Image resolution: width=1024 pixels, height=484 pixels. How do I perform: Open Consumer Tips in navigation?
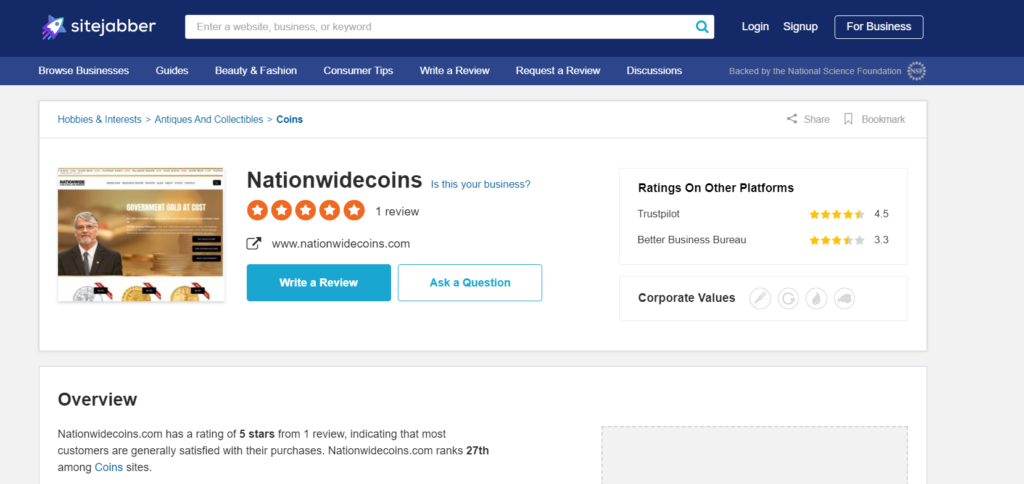coord(359,71)
